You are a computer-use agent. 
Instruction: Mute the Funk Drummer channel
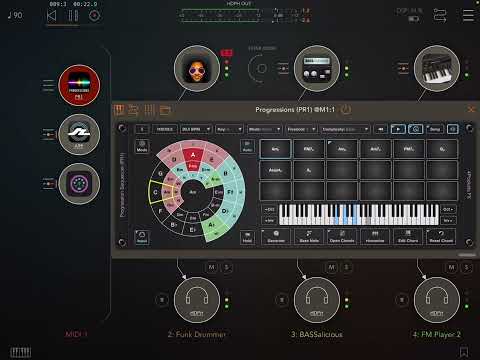(x=211, y=267)
